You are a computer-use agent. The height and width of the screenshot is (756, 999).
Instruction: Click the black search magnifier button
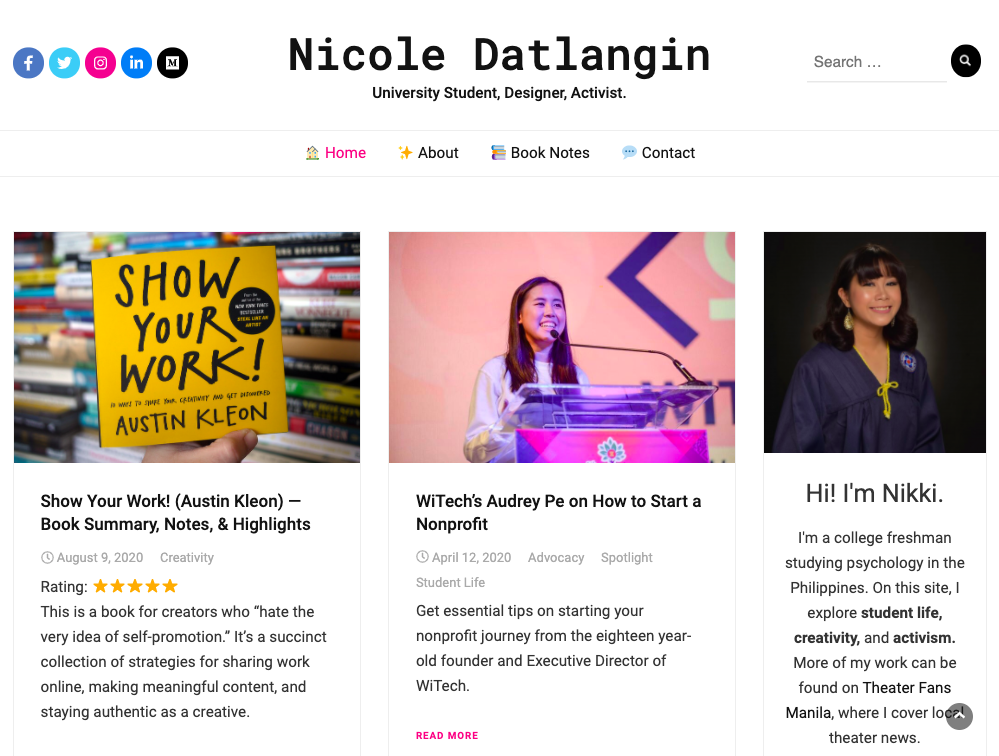(966, 61)
